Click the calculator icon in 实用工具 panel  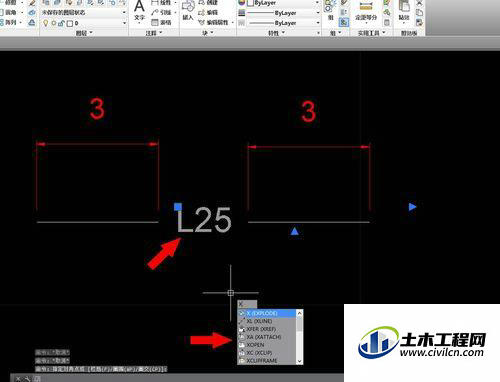pos(387,22)
